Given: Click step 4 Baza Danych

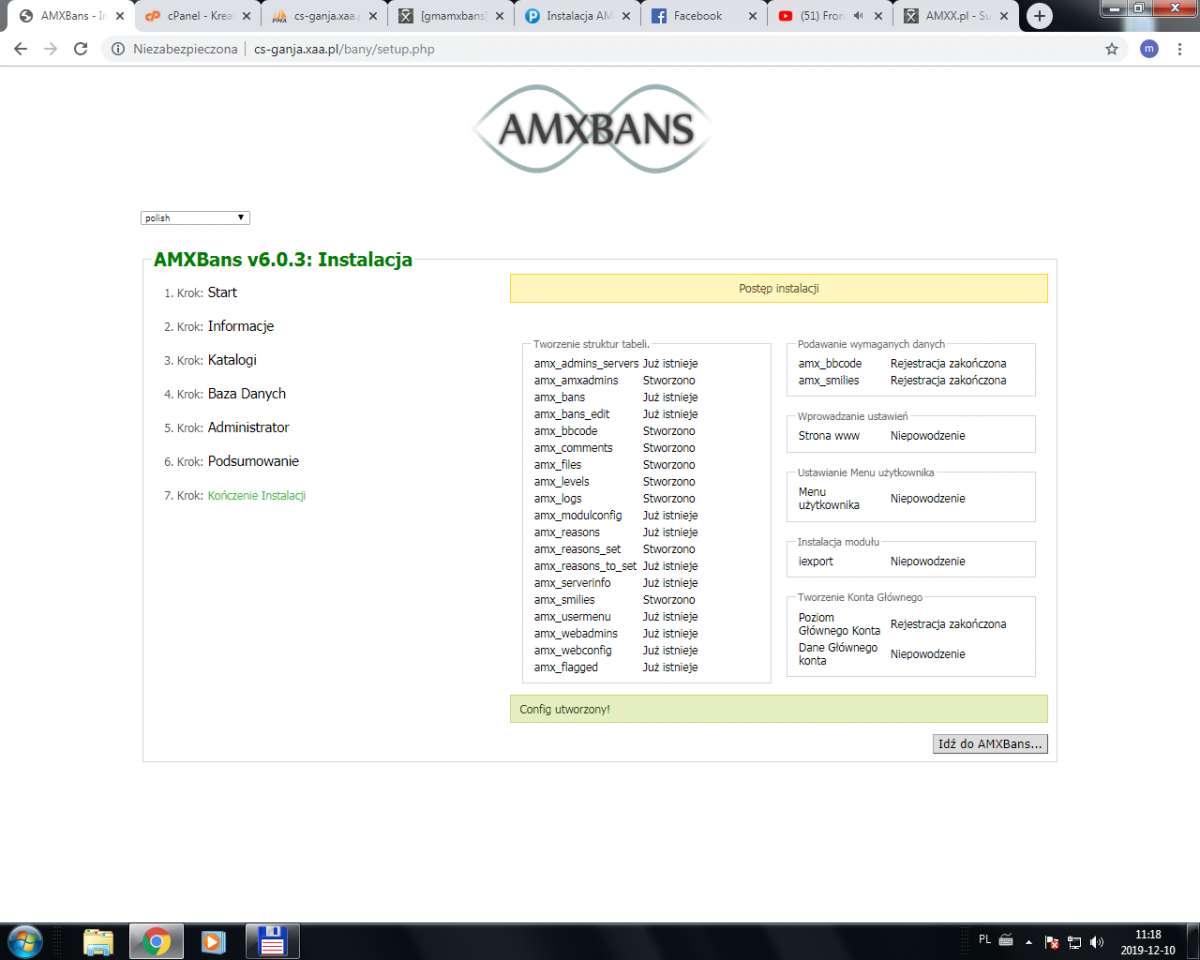Looking at the screenshot, I should coord(247,394).
